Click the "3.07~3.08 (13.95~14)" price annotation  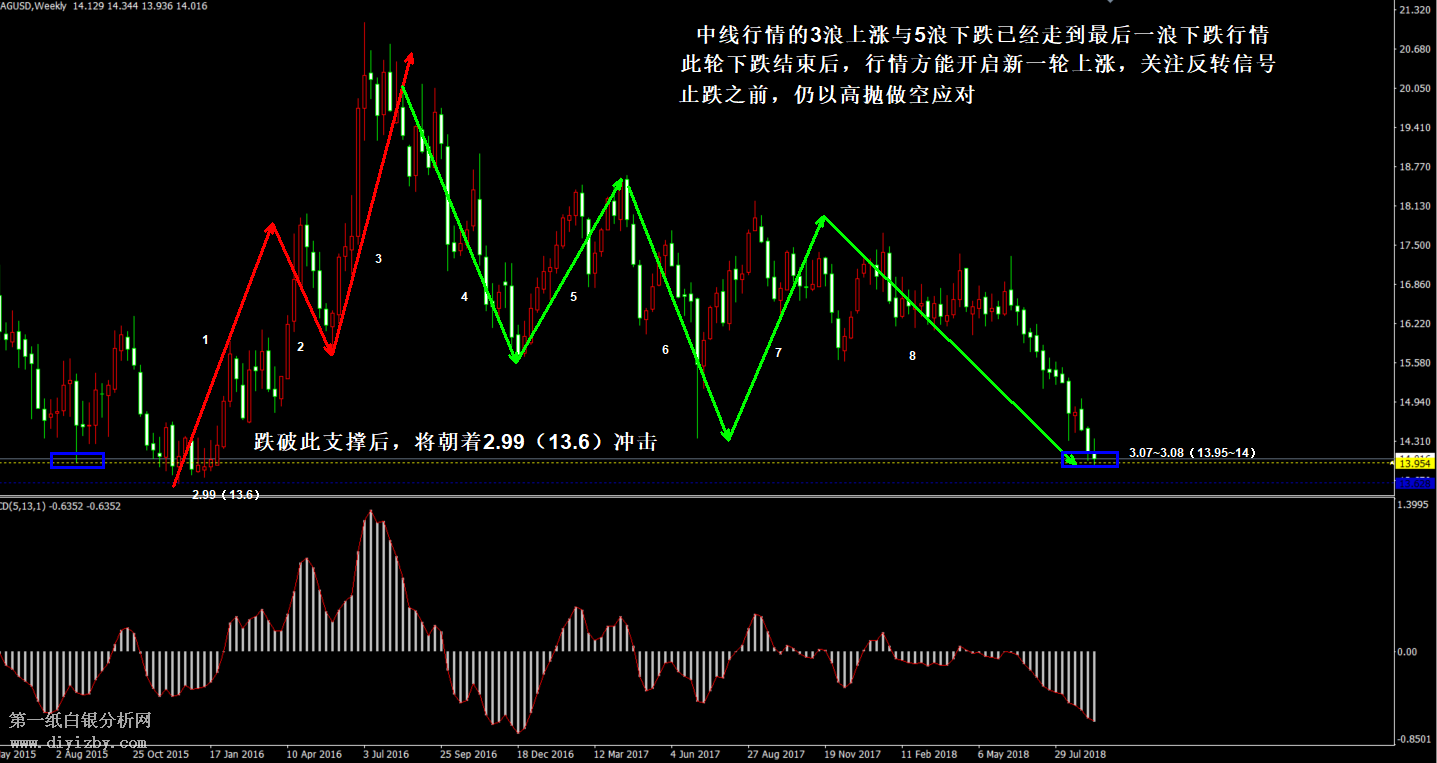tap(1192, 453)
